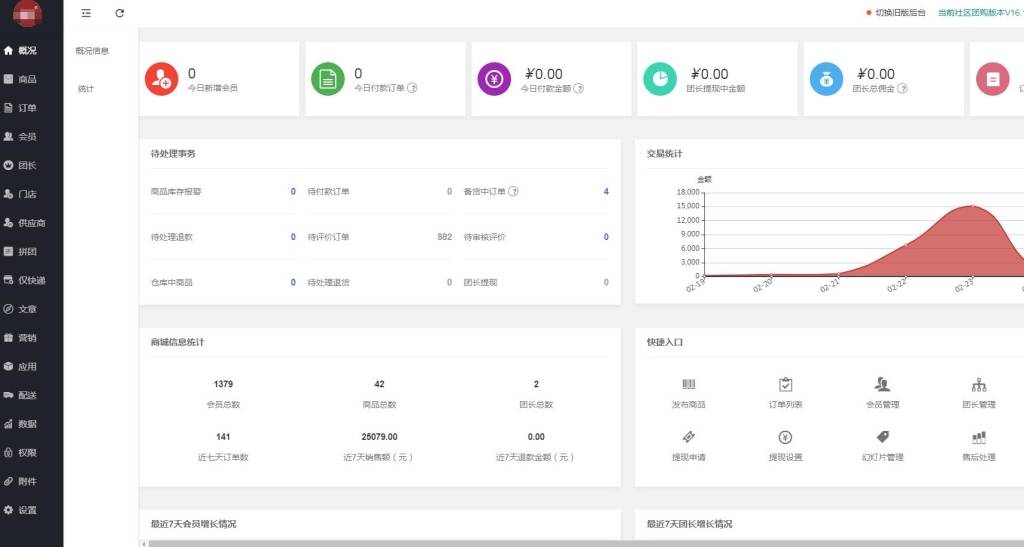Click the pink partially visible card icon

993,79
